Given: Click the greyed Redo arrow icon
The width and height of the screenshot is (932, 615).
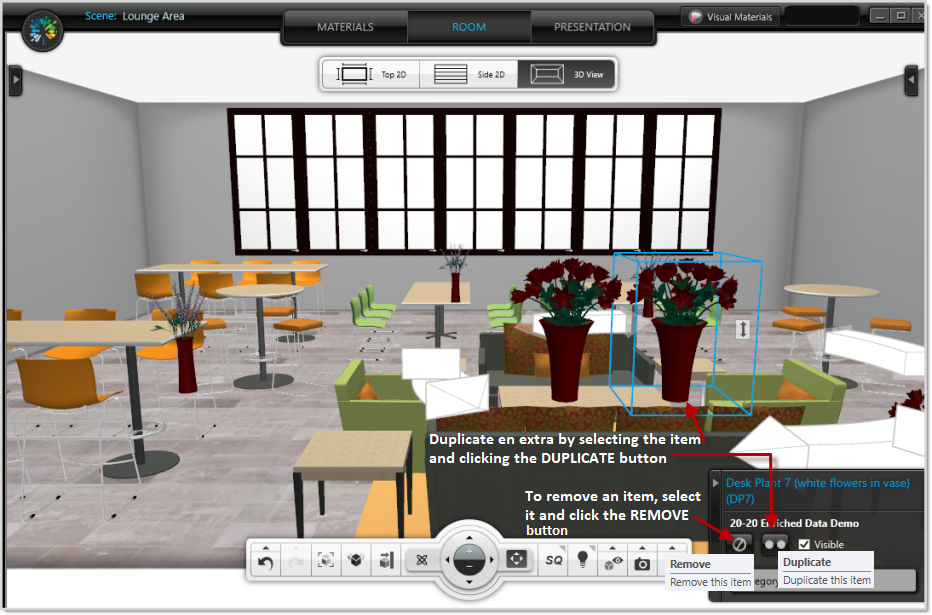Looking at the screenshot, I should pos(295,562).
